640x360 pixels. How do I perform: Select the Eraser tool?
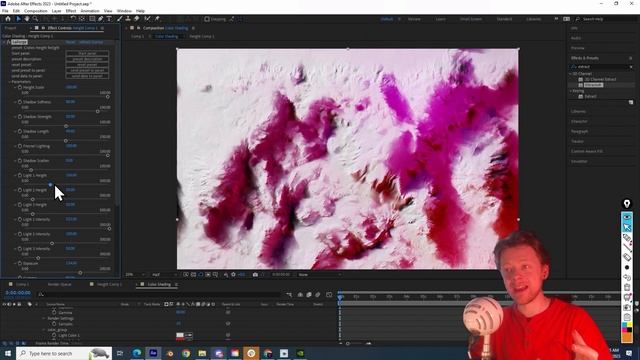tap(137, 19)
